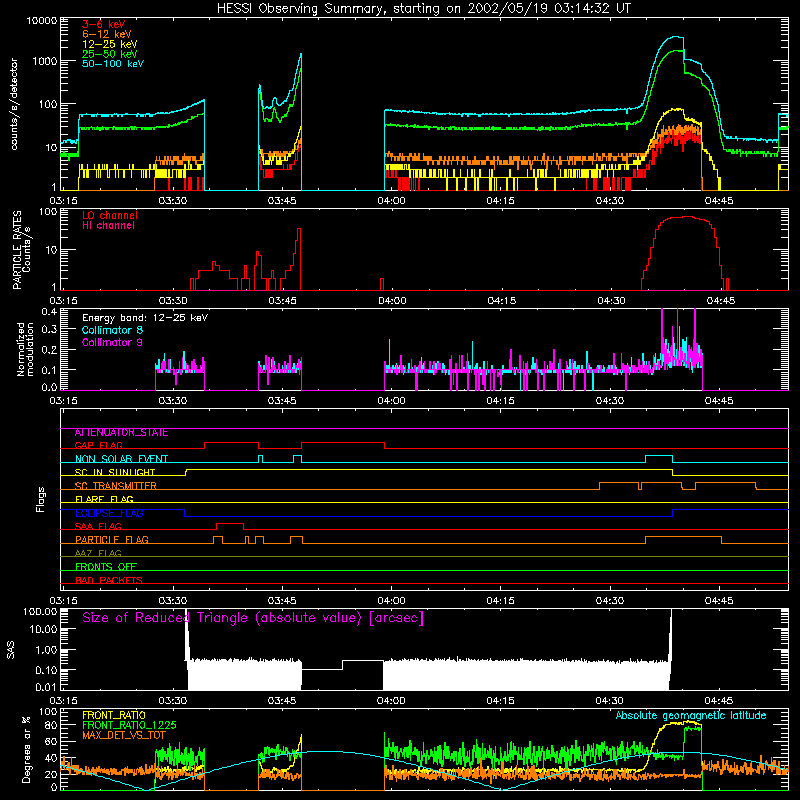
Task: Click the LO channel plateau peak near 04:40
Action: (686, 217)
